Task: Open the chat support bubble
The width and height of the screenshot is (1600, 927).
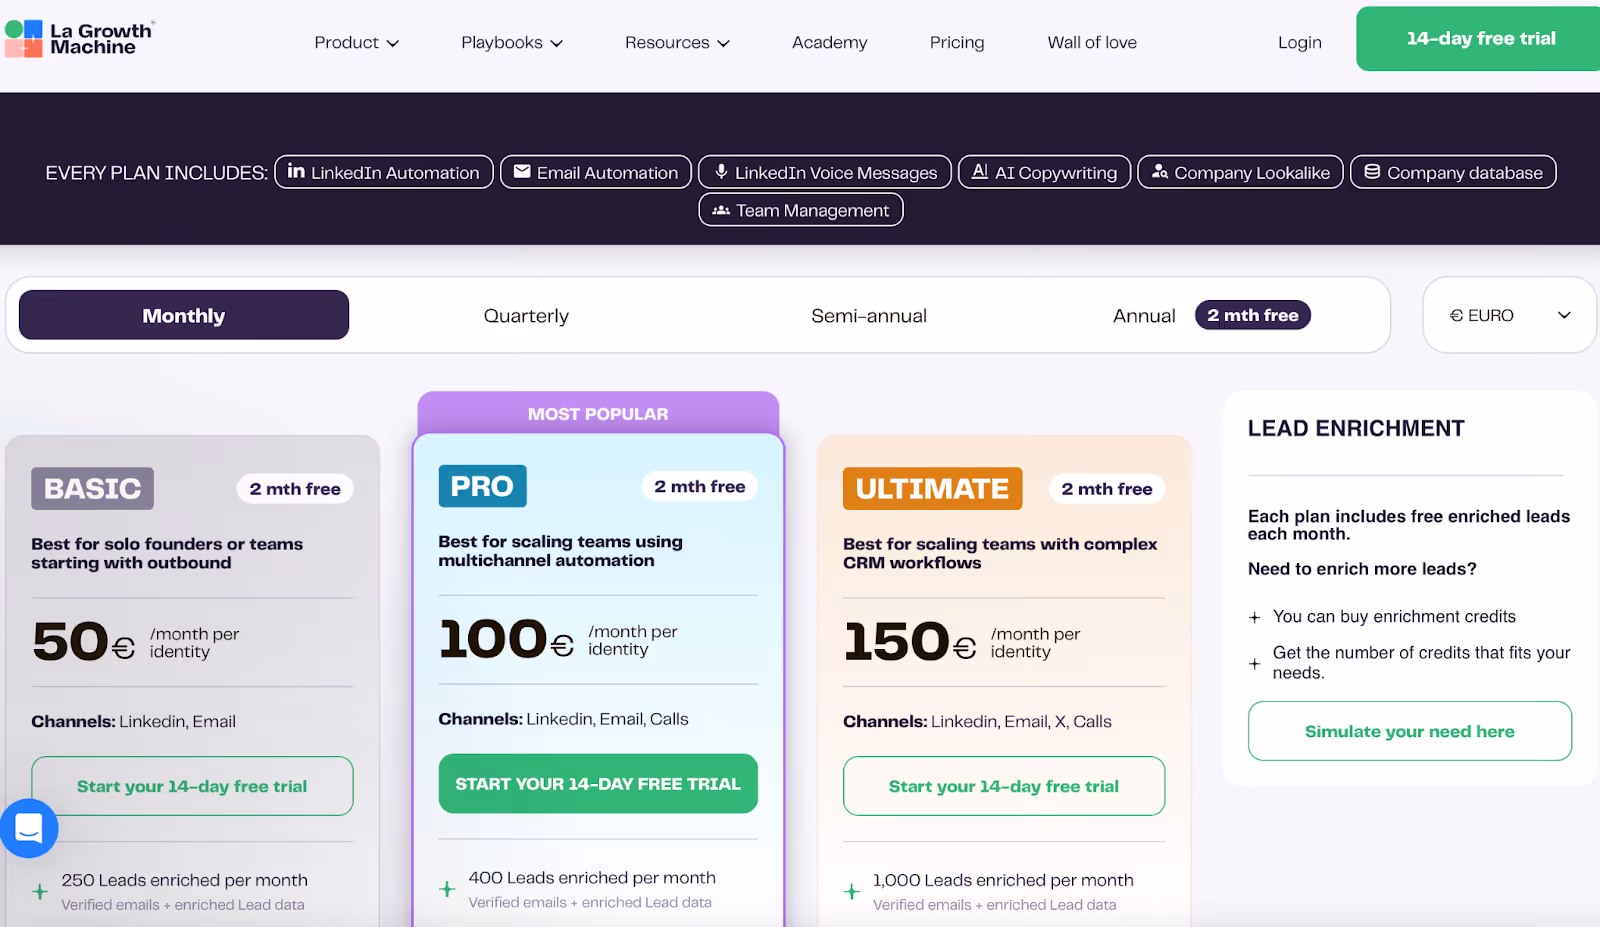Action: point(29,828)
